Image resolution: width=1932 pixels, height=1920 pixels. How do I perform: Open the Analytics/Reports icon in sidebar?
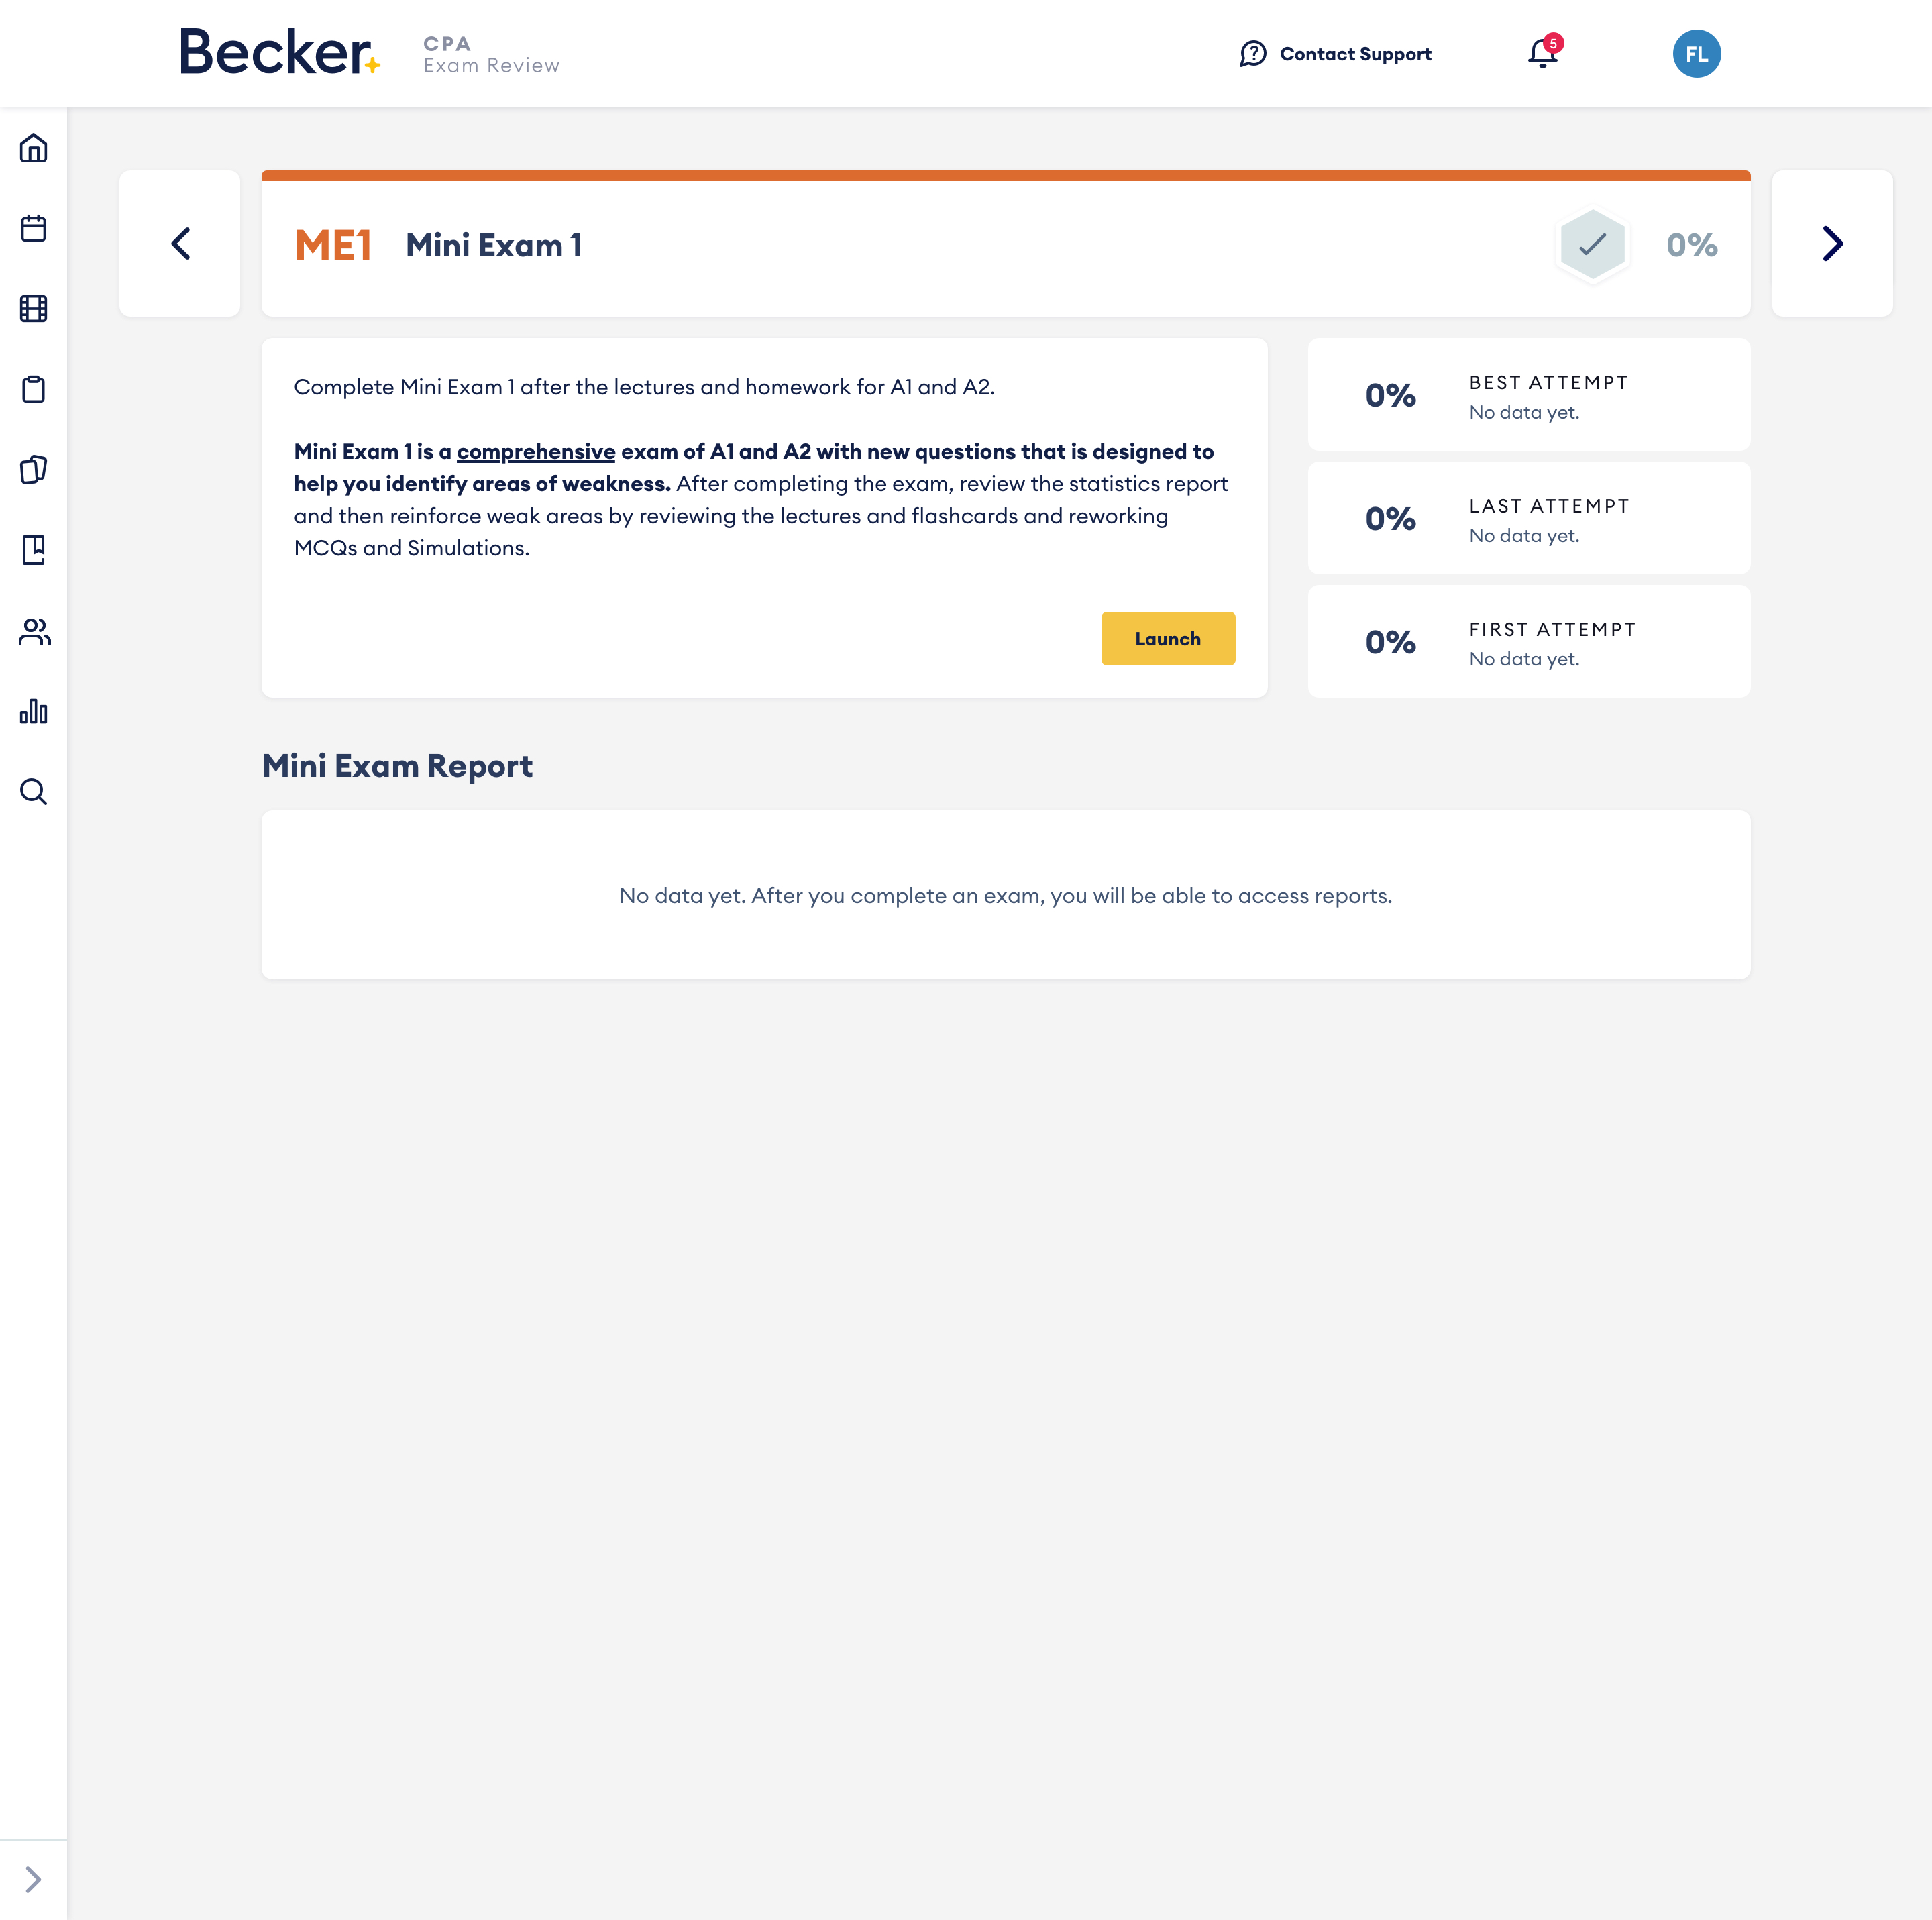34,710
